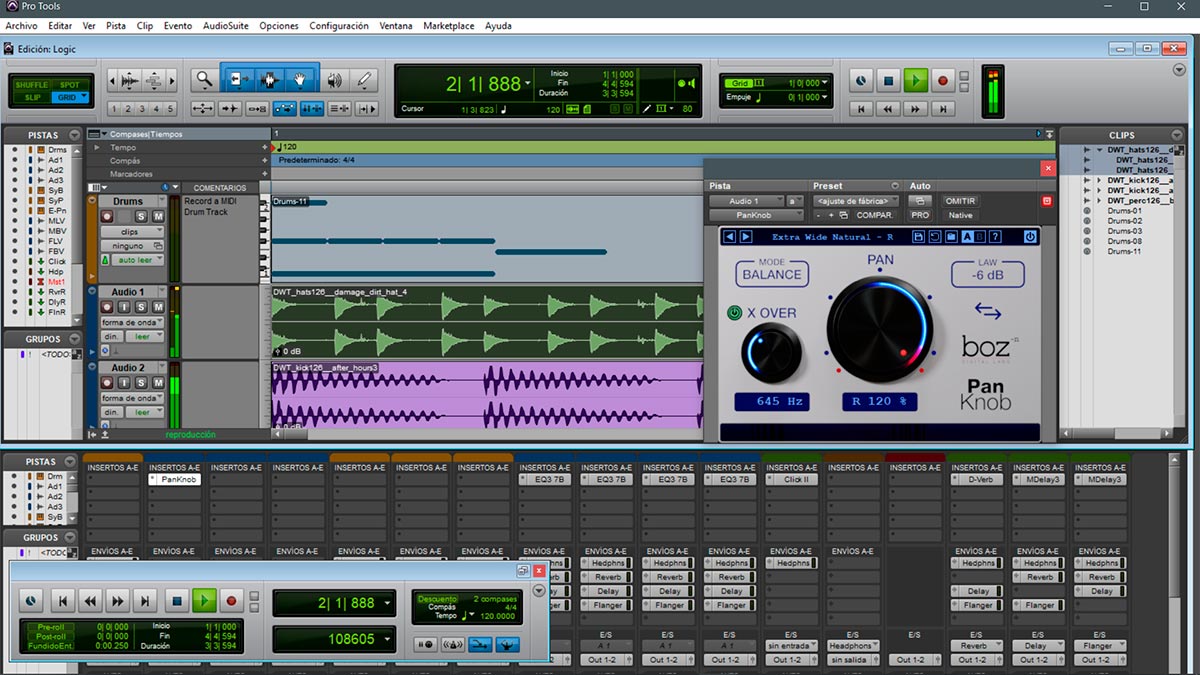The image size is (1200, 675).
Task: Select the Trim tool in edit toolbar
Action: coord(238,79)
